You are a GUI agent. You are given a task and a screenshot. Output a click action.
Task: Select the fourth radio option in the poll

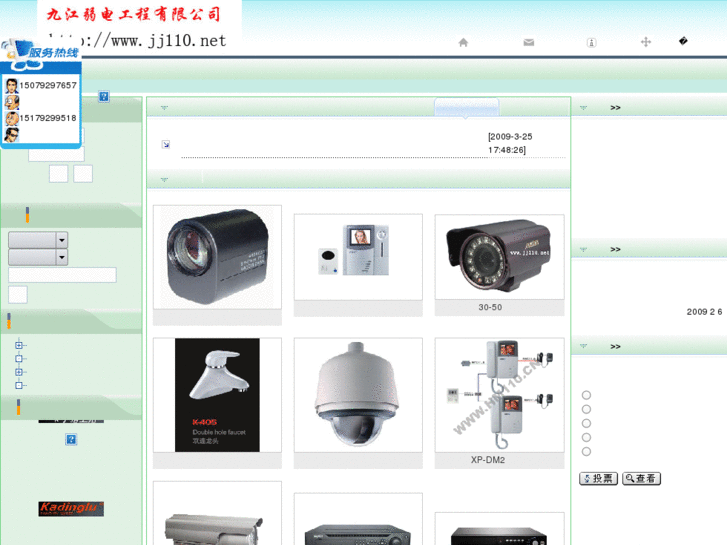(586, 437)
